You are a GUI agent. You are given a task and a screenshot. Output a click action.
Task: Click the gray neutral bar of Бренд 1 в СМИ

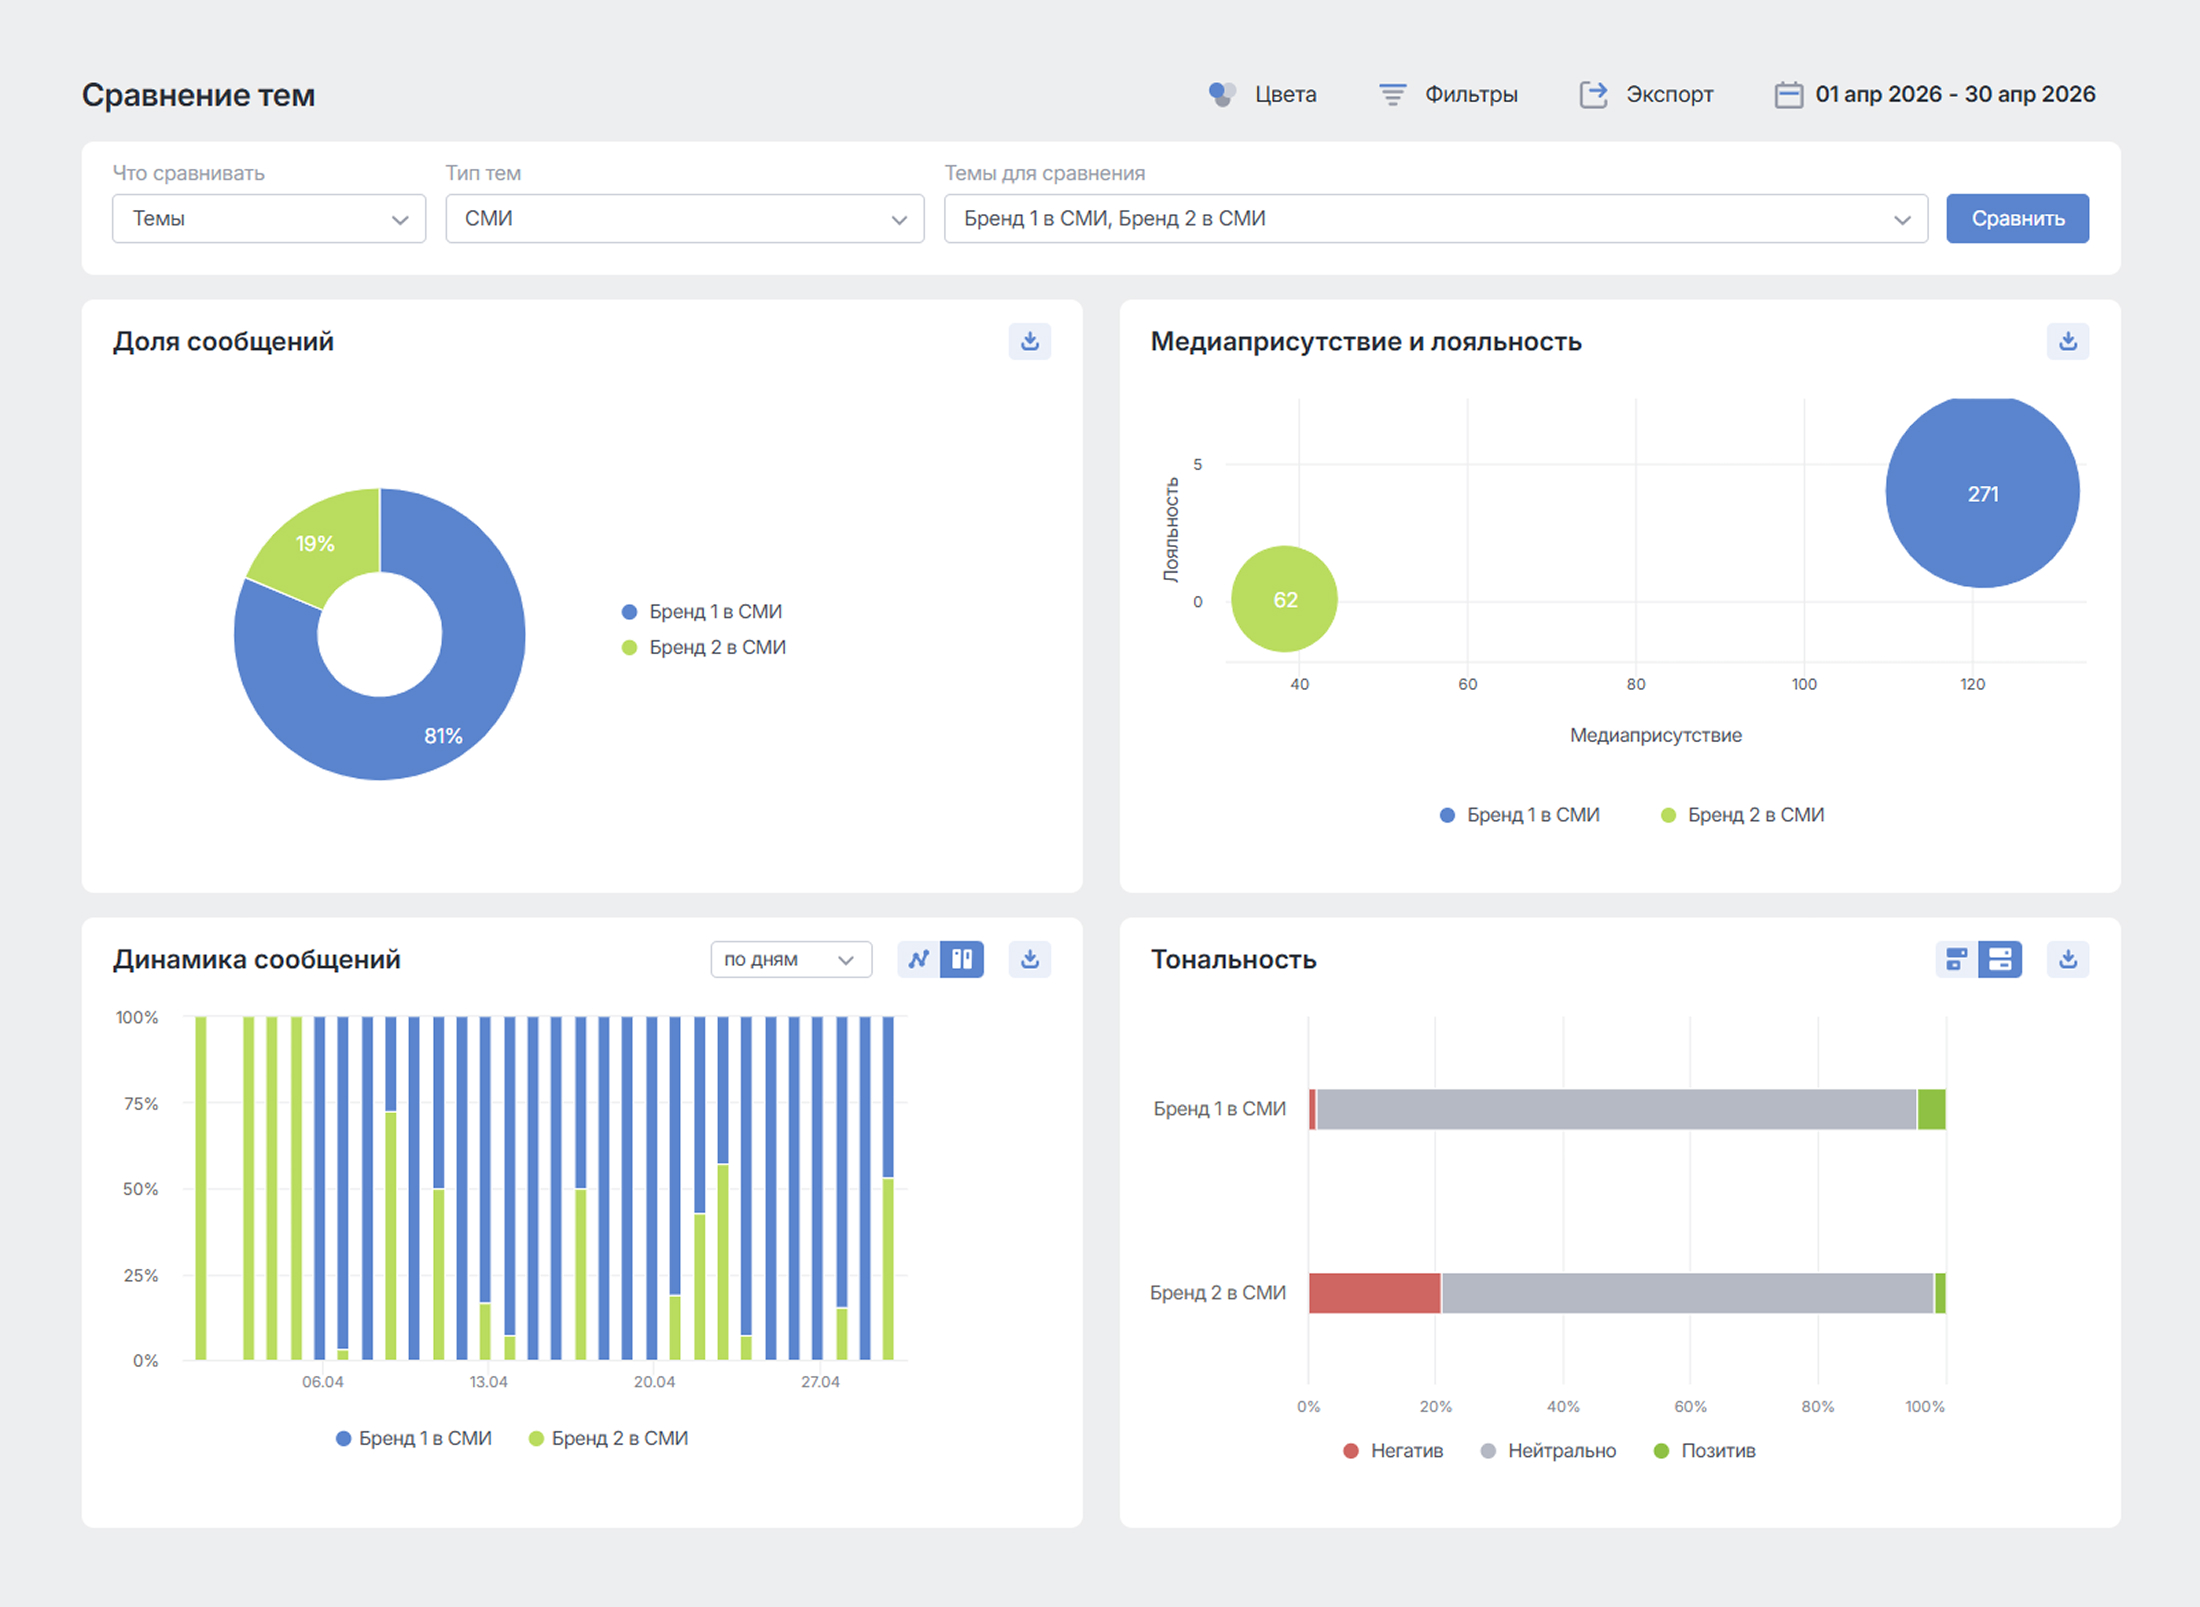[1616, 1109]
